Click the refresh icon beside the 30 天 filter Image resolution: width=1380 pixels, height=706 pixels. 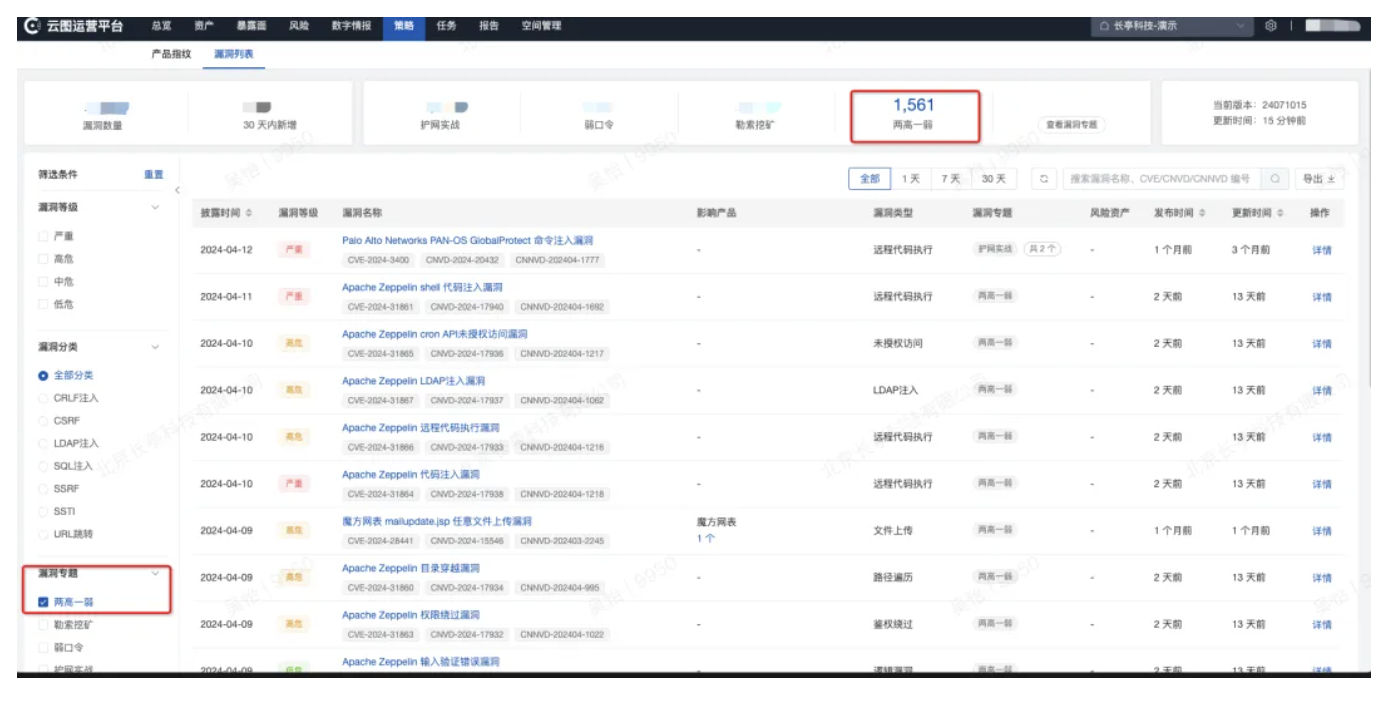point(1043,179)
